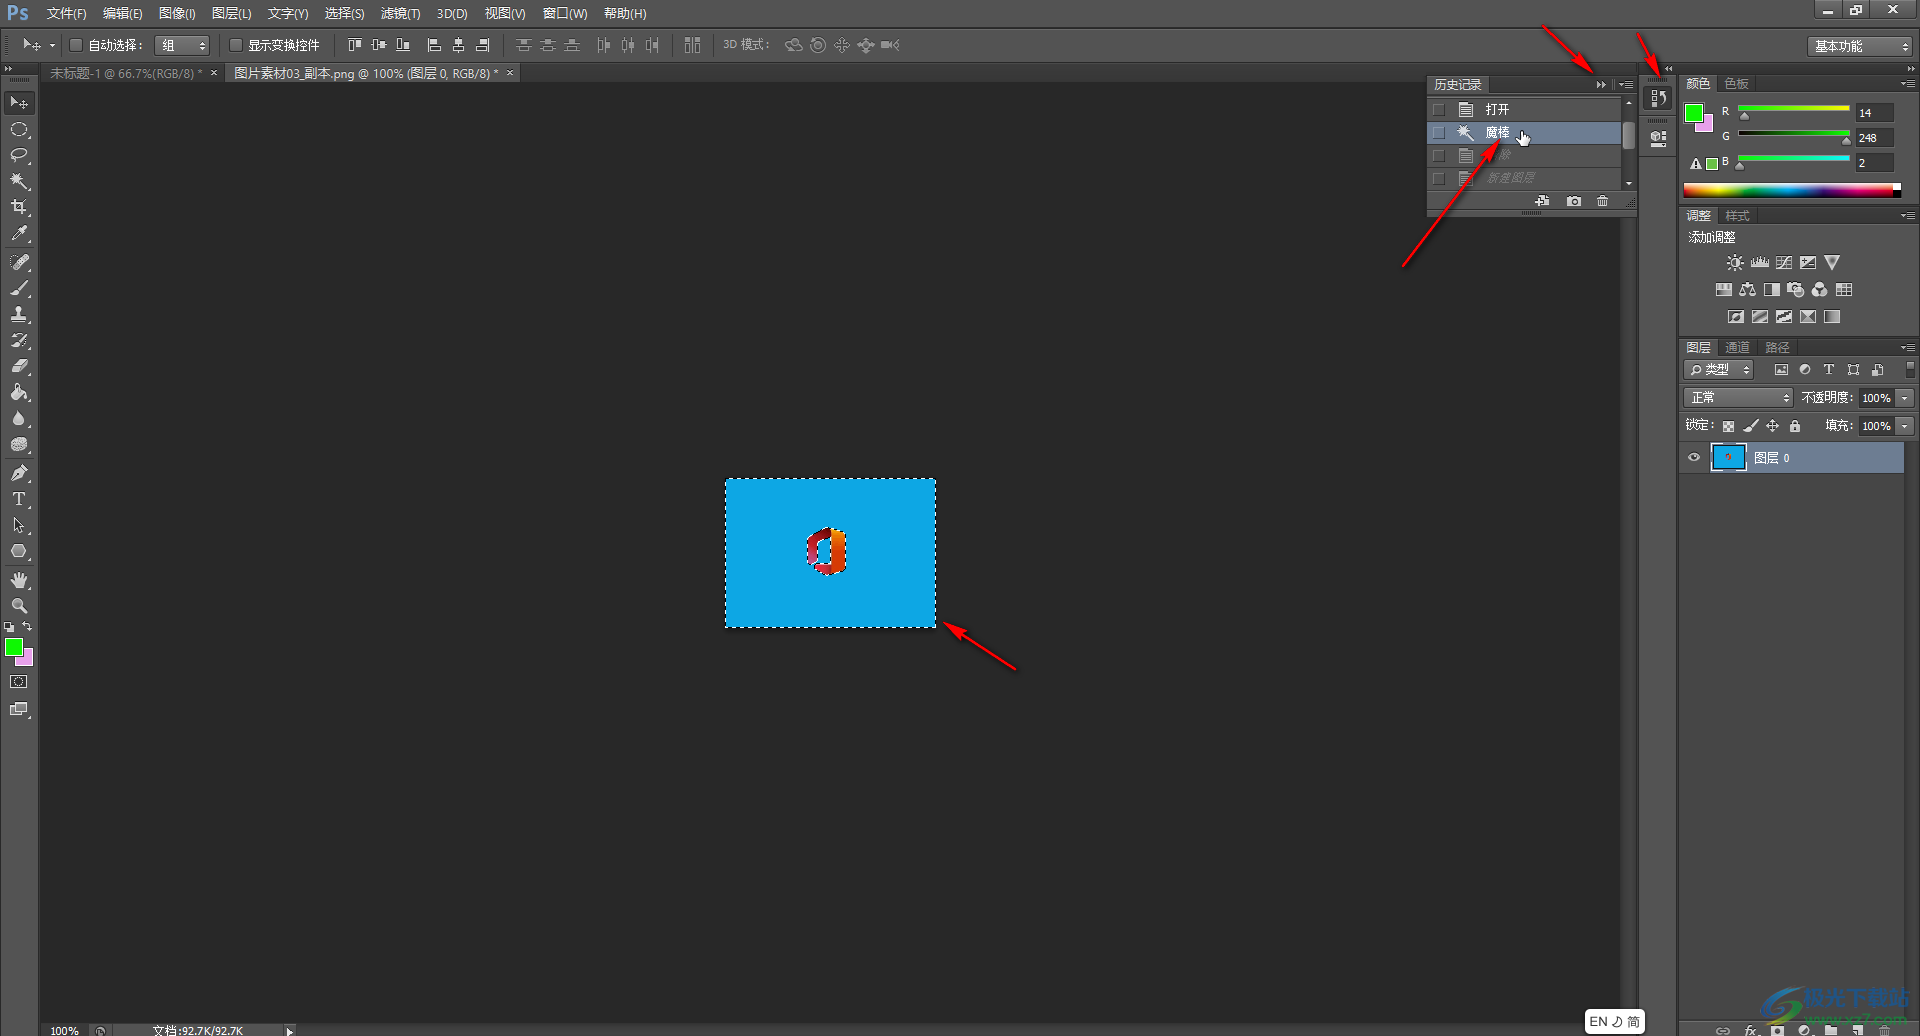
Task: Select the Ellipse shape tool
Action: pos(19,551)
